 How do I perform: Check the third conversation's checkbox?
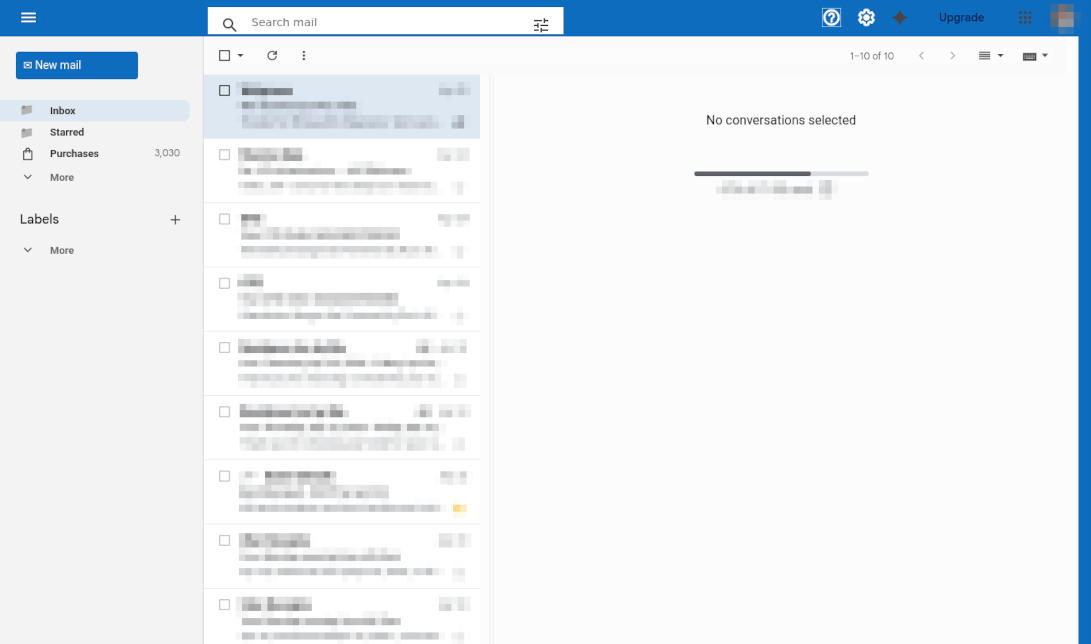pyautogui.click(x=224, y=218)
